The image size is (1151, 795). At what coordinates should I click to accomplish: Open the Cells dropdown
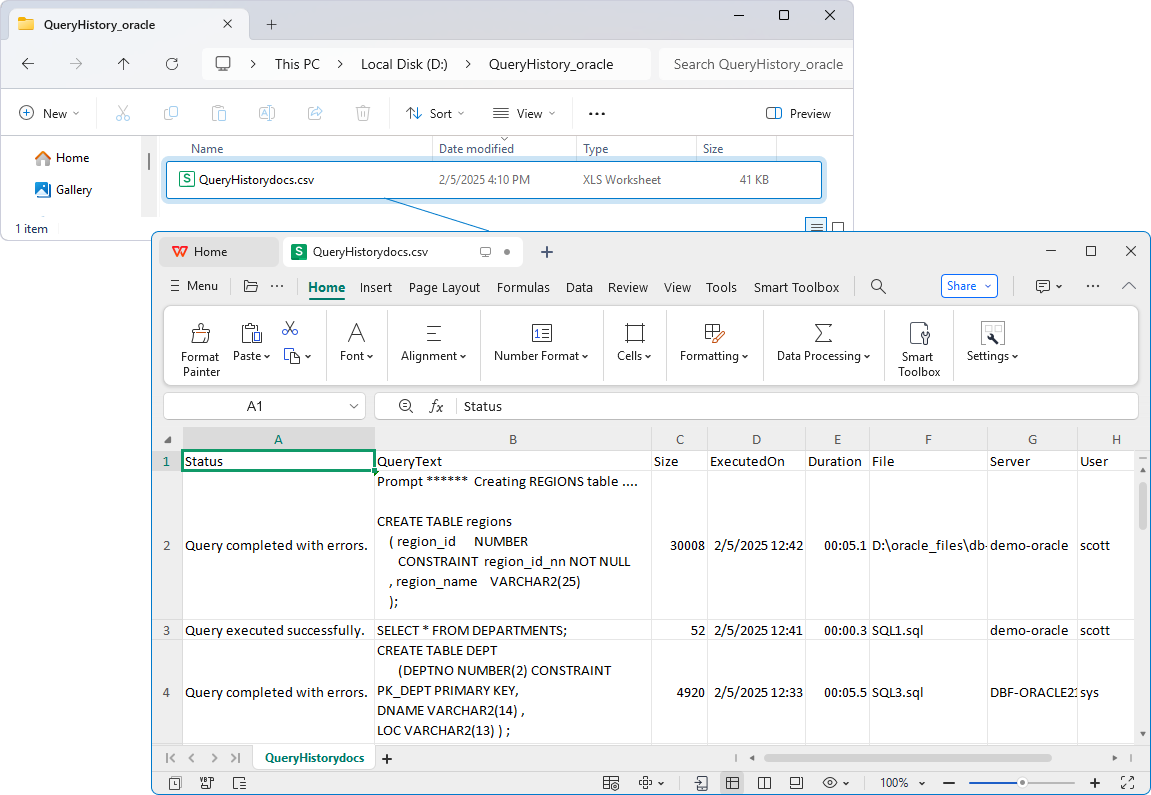(634, 343)
